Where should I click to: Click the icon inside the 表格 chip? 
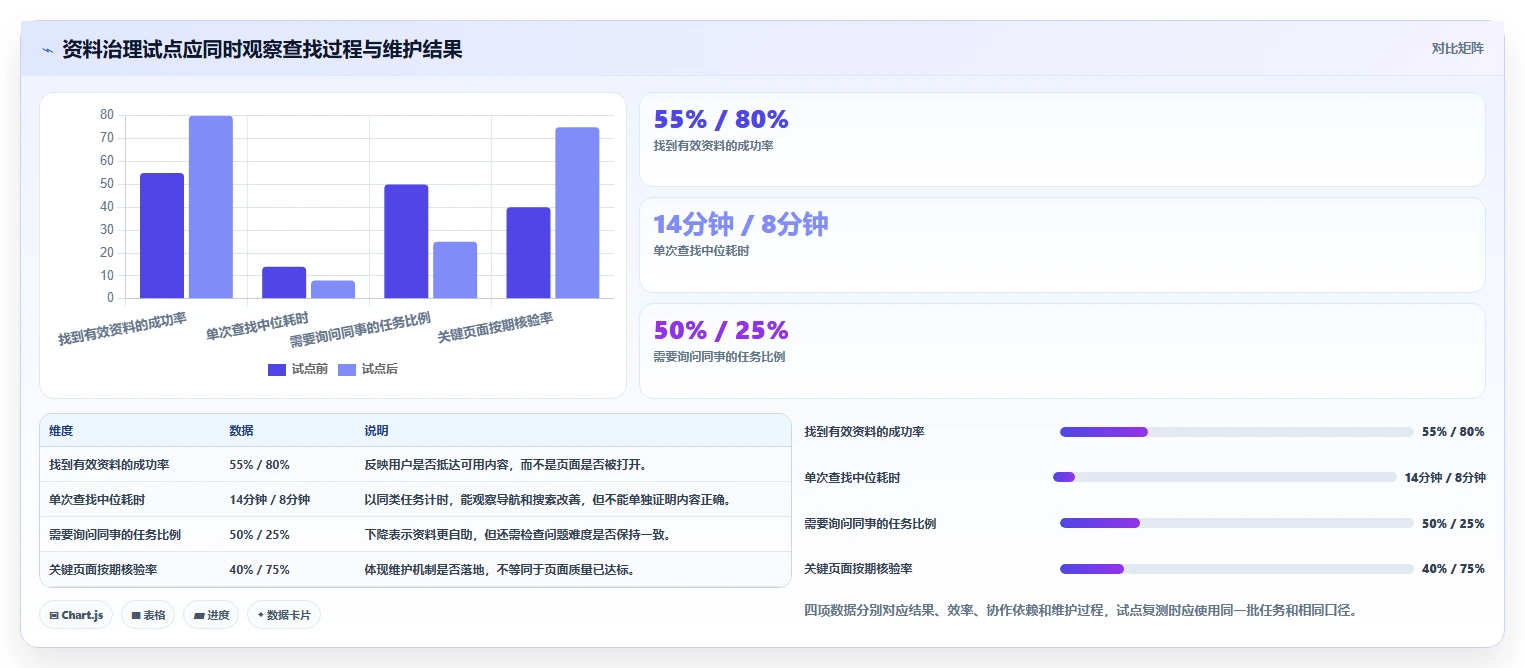[x=135, y=615]
